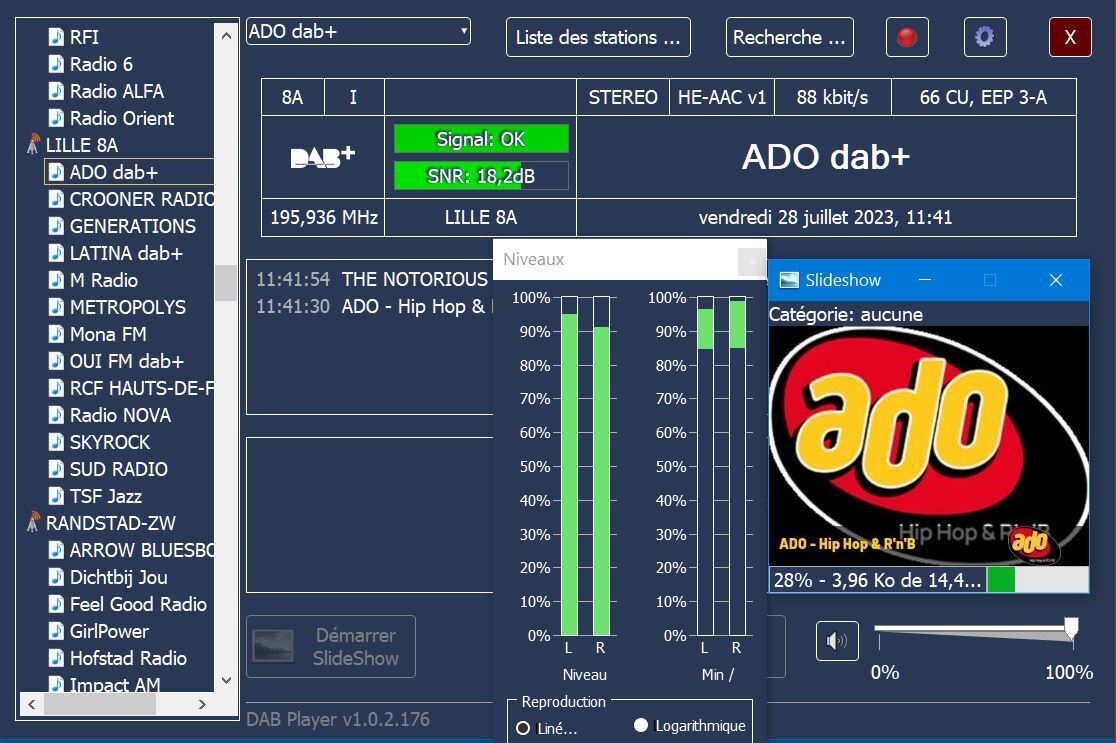
Task: Click the Slideshow window title icon
Action: pos(789,280)
